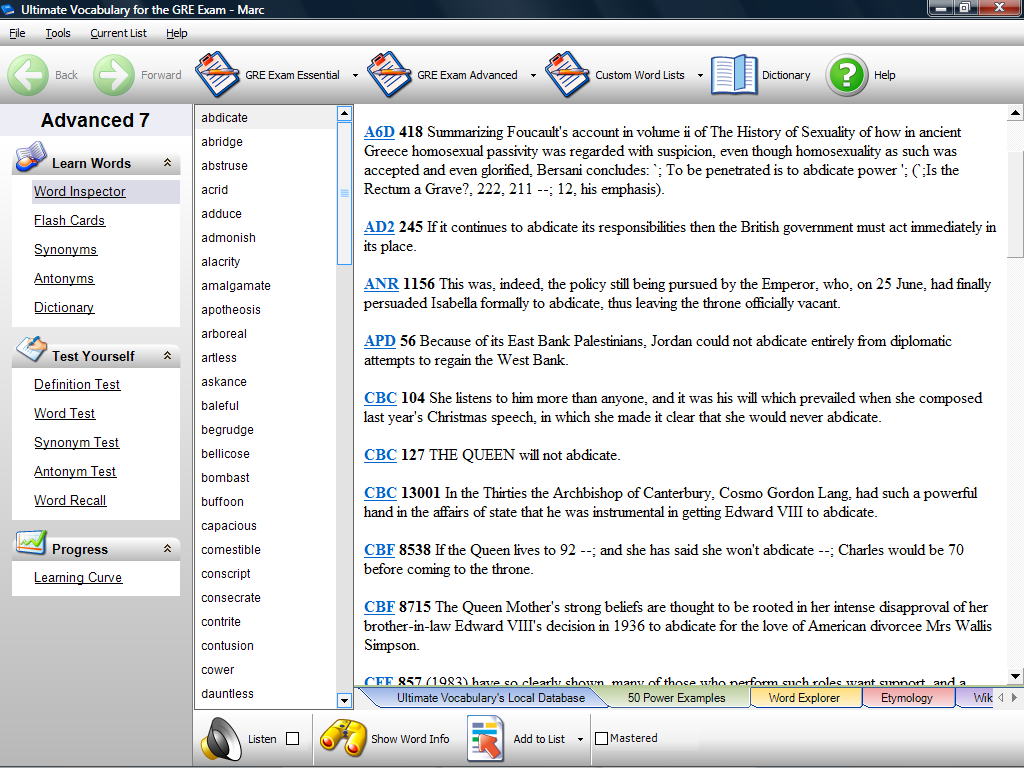This screenshot has width=1024, height=768.
Task: Open the File menu
Action: pos(17,33)
